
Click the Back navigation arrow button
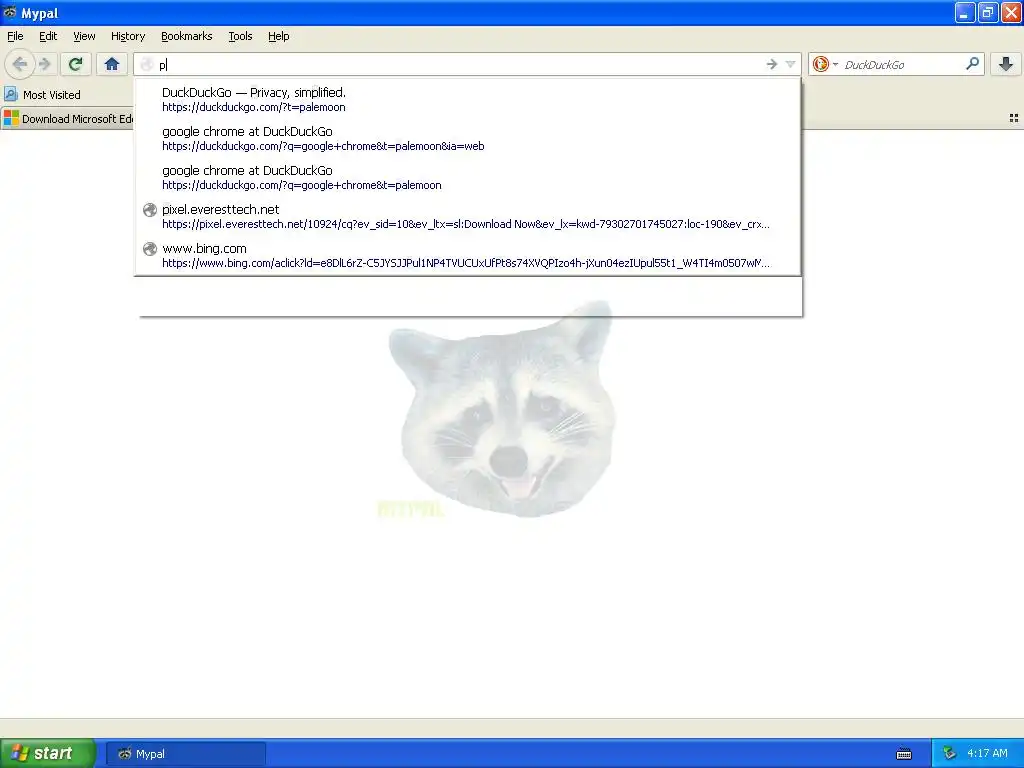[20, 64]
